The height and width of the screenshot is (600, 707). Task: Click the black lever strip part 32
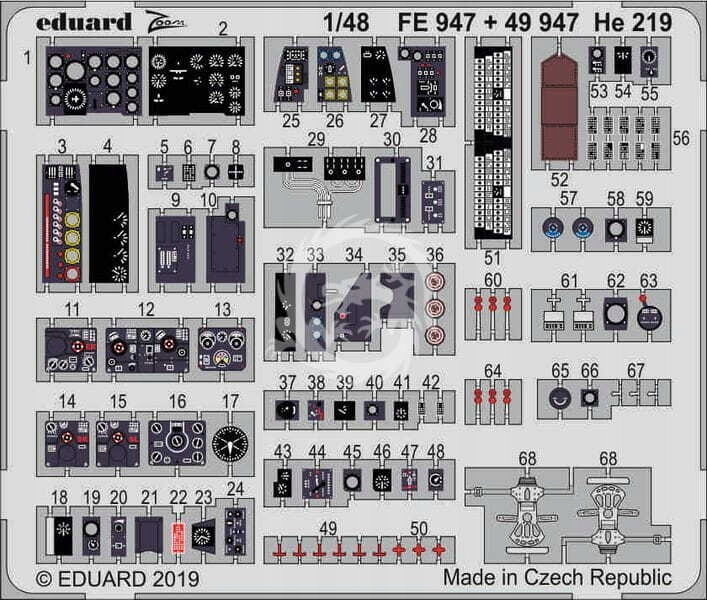pos(285,311)
